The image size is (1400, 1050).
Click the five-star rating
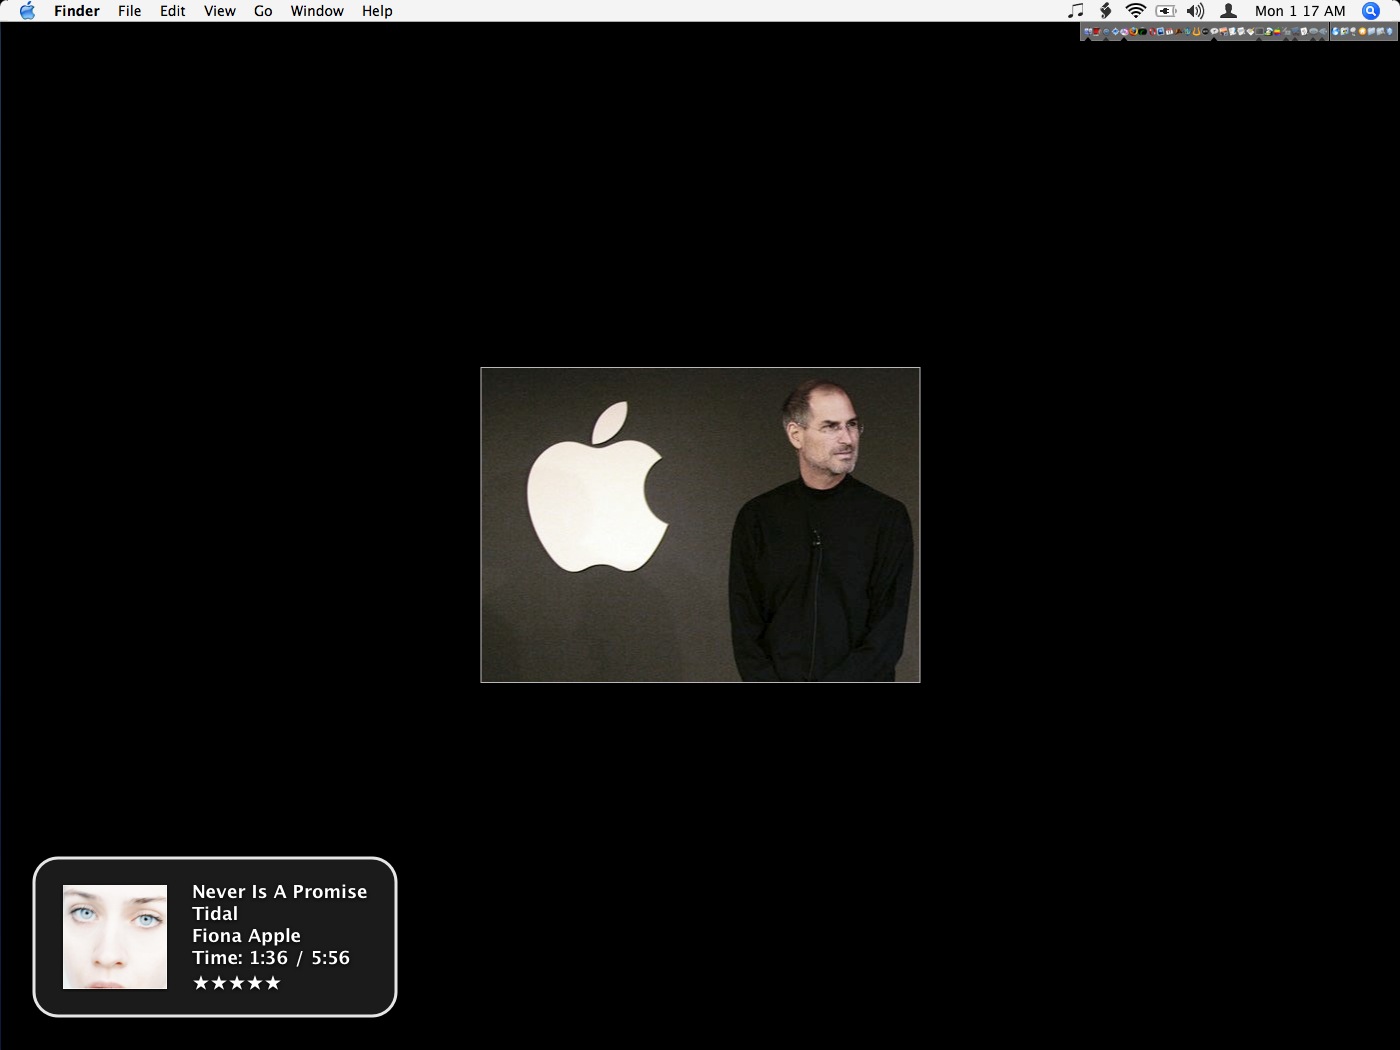(237, 983)
